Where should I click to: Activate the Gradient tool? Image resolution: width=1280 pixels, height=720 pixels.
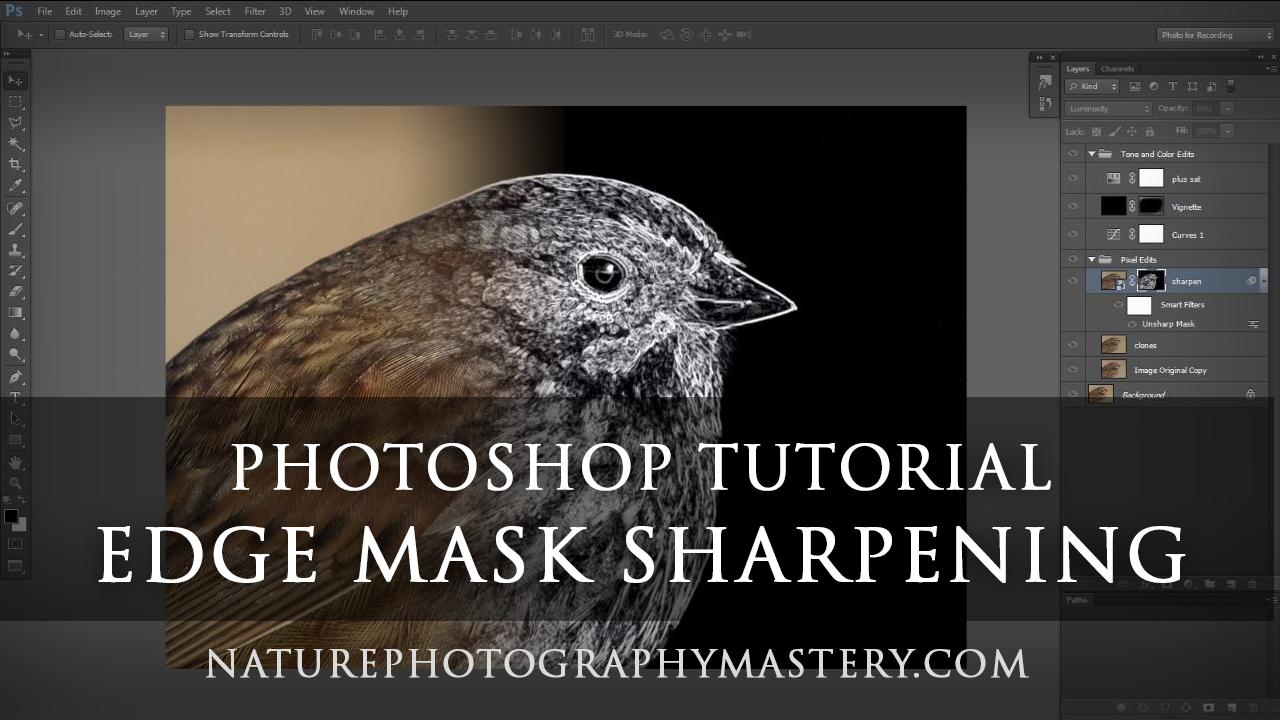pyautogui.click(x=14, y=311)
